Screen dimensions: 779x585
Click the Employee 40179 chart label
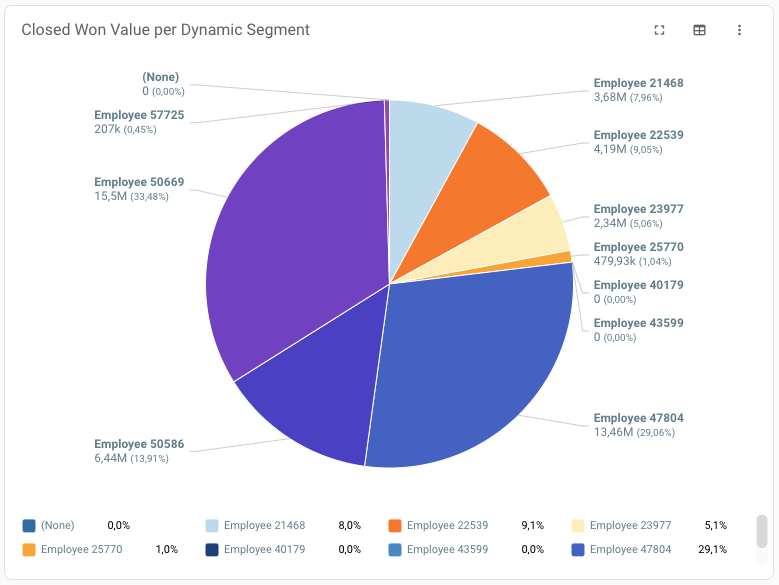[x=638, y=285]
